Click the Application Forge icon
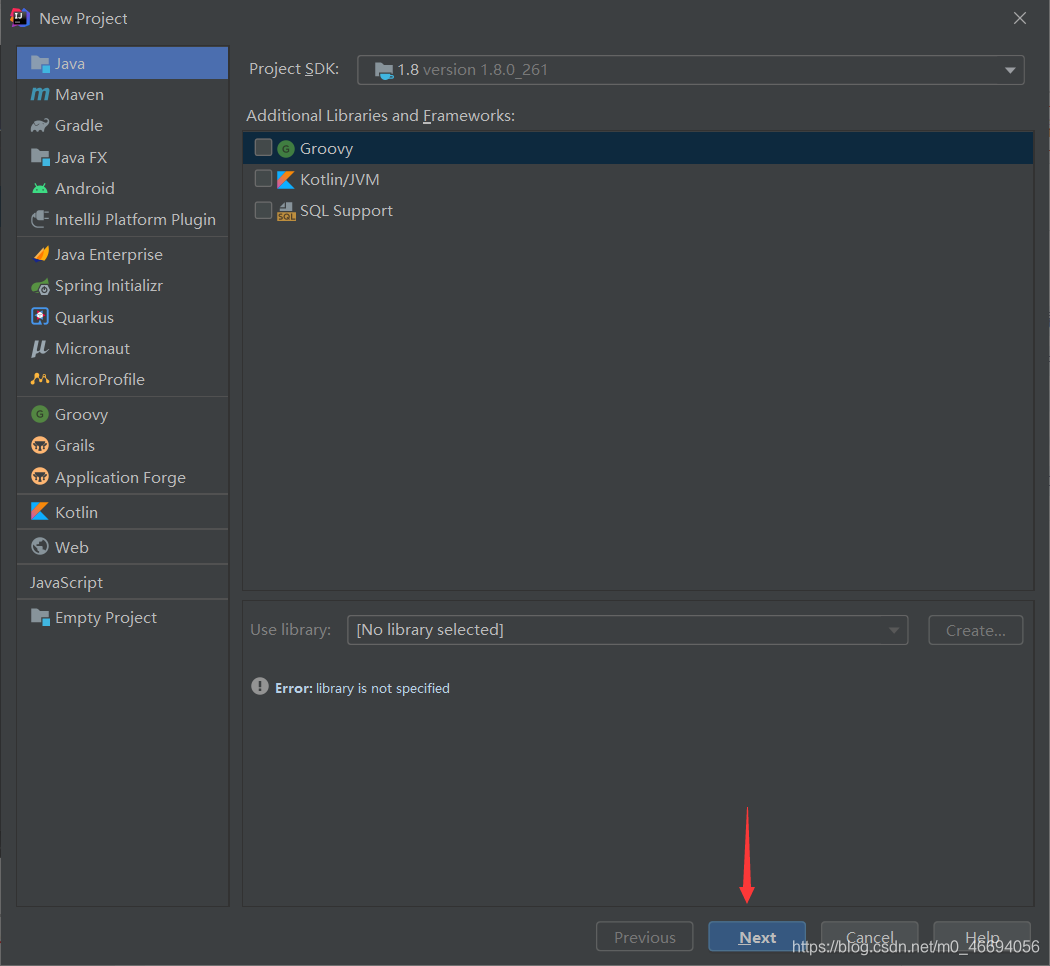Viewport: 1050px width, 966px height. coord(40,477)
